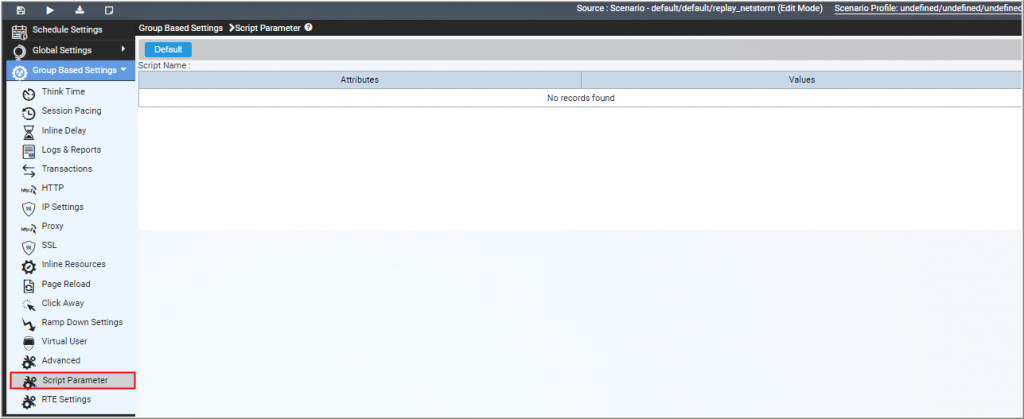Click the HTTP icon in sidebar
1024x419 pixels.
coord(28,190)
